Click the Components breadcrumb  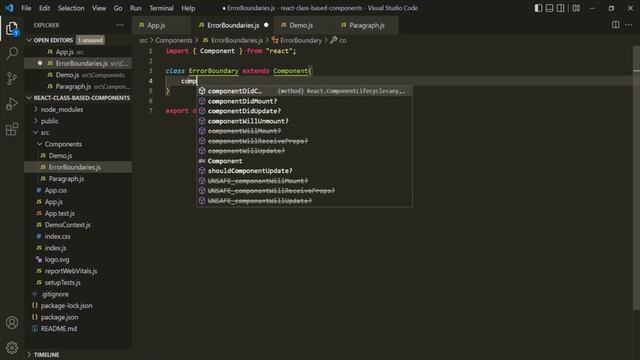[173, 40]
